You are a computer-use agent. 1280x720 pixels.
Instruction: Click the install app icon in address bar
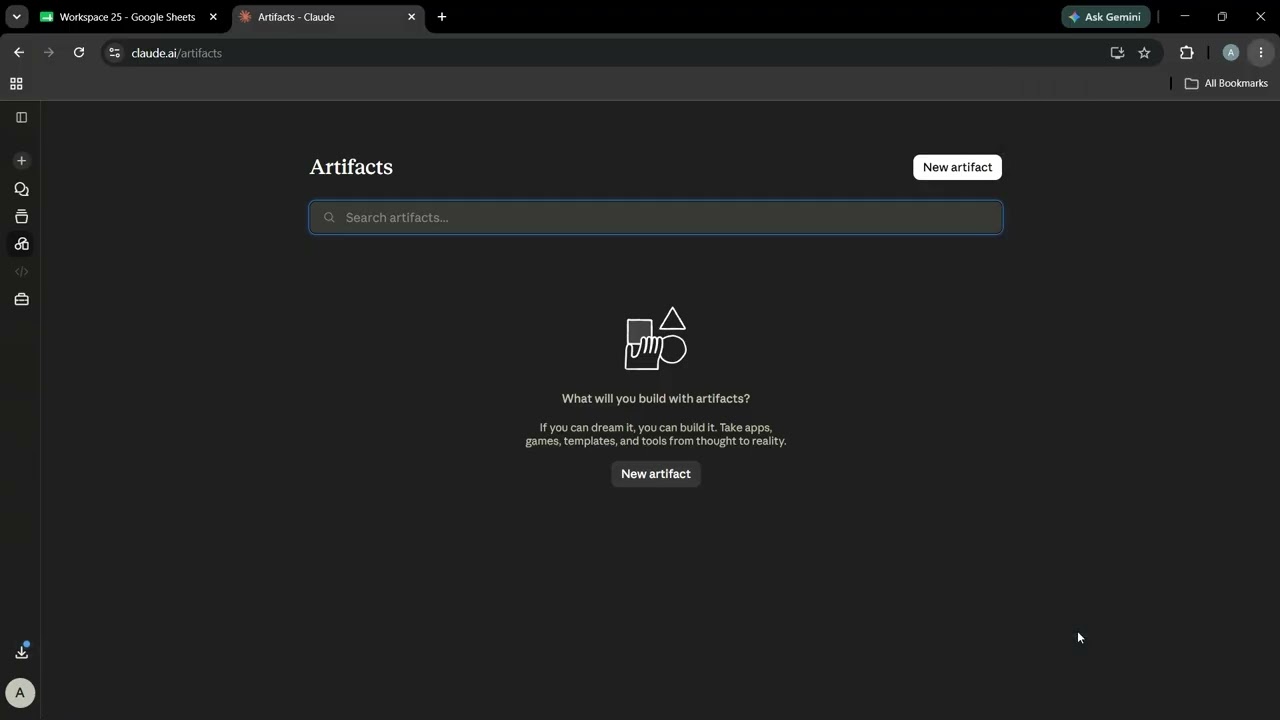[x=1117, y=53]
